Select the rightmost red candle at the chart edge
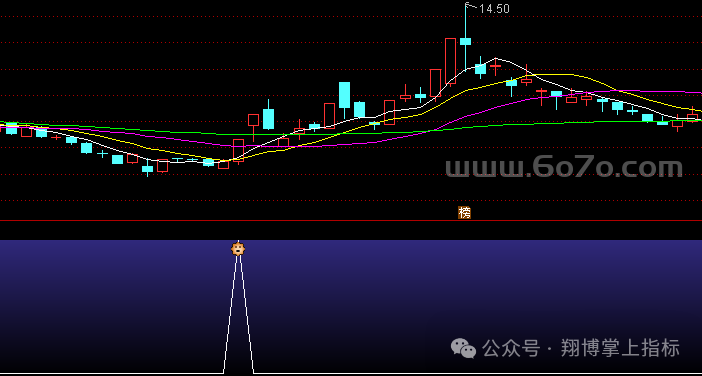 click(693, 115)
